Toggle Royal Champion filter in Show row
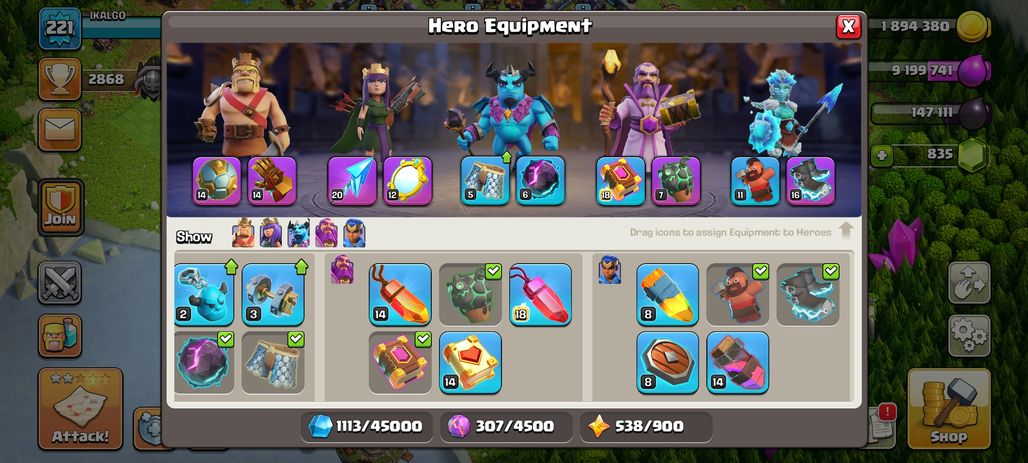 354,233
